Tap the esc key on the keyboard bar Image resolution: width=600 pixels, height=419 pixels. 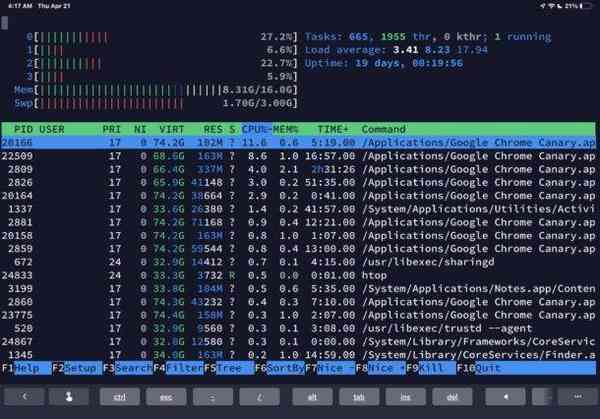[166, 397]
